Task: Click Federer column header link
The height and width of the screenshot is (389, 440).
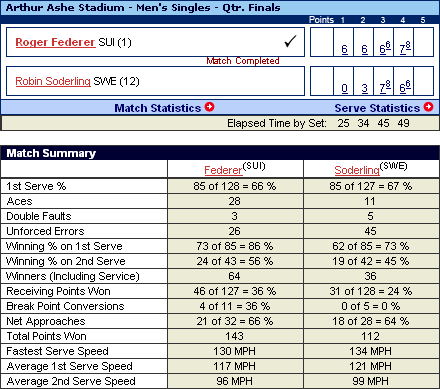Action: point(223,170)
